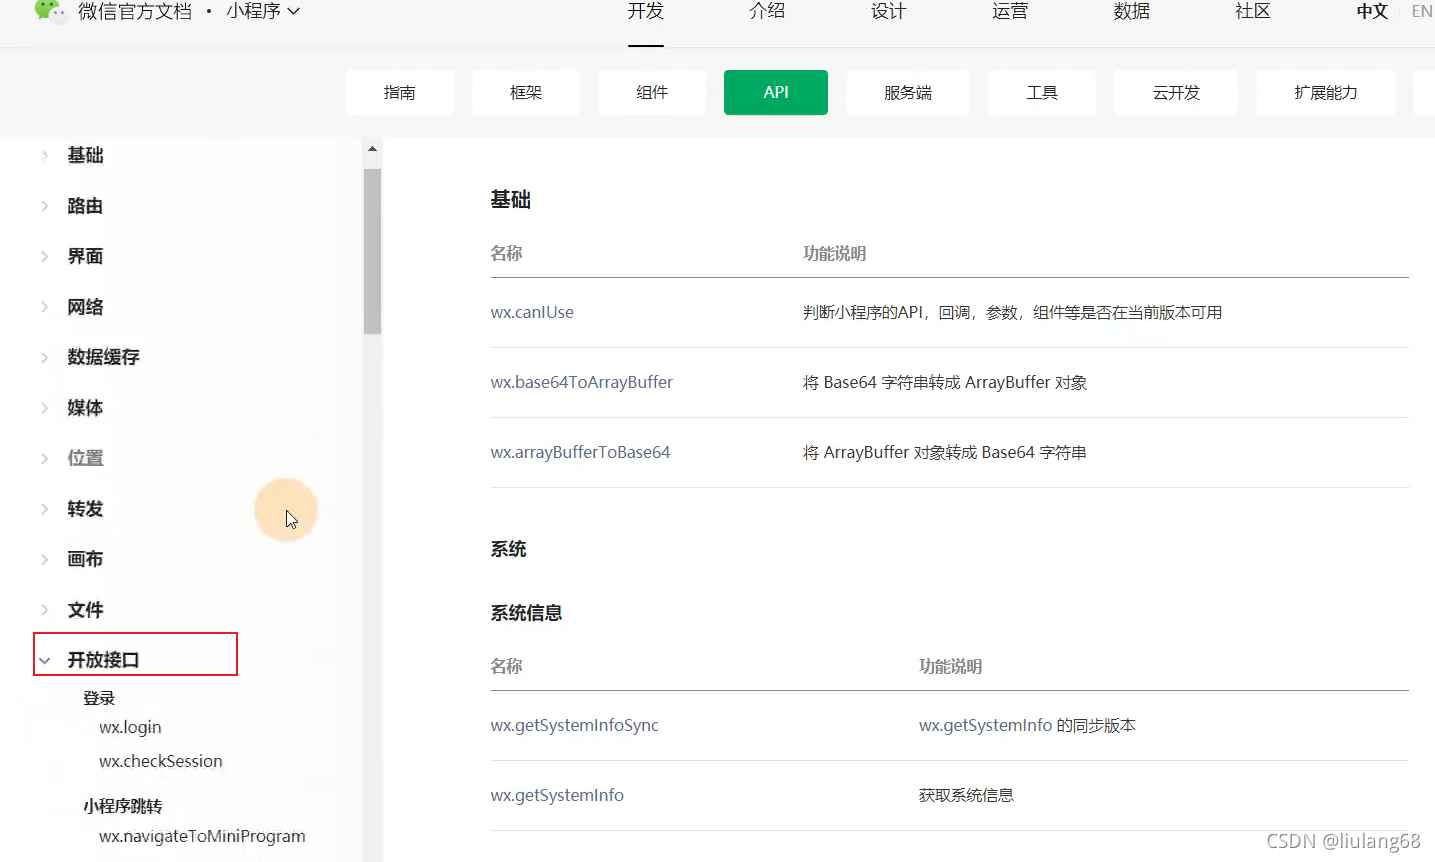Click the sidebar scrollbar thumb
The image size is (1435, 862).
pyautogui.click(x=372, y=251)
